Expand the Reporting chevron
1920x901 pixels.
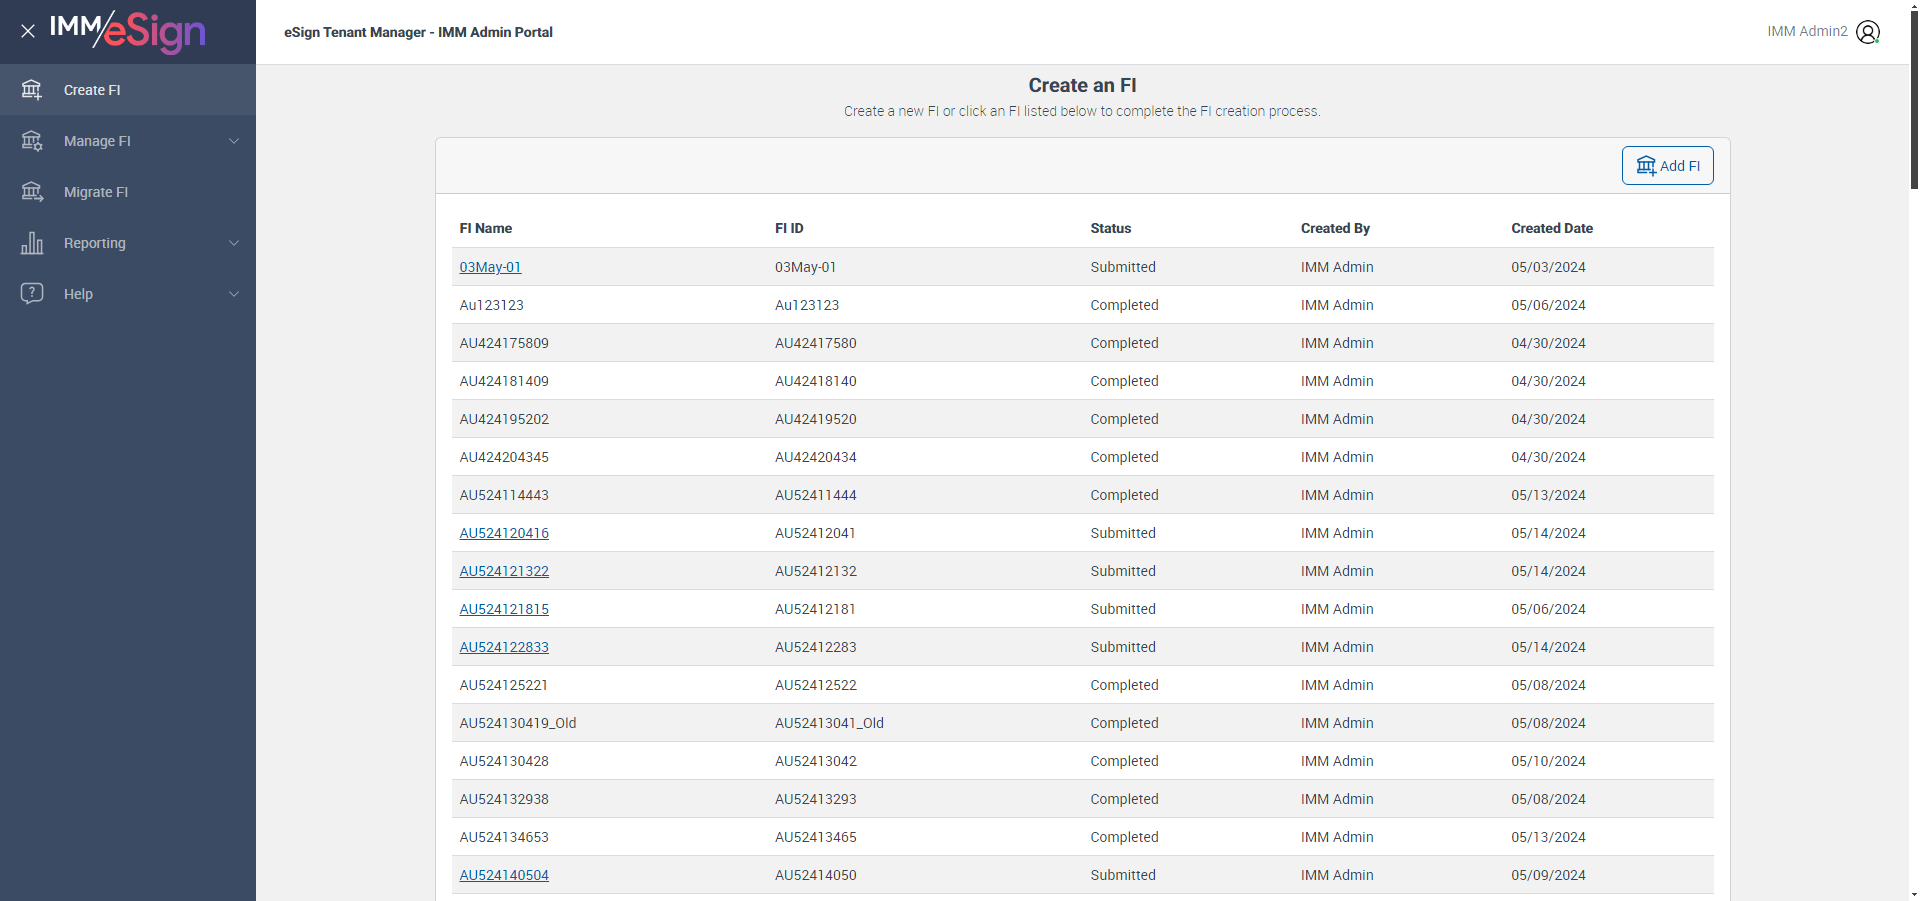[234, 243]
